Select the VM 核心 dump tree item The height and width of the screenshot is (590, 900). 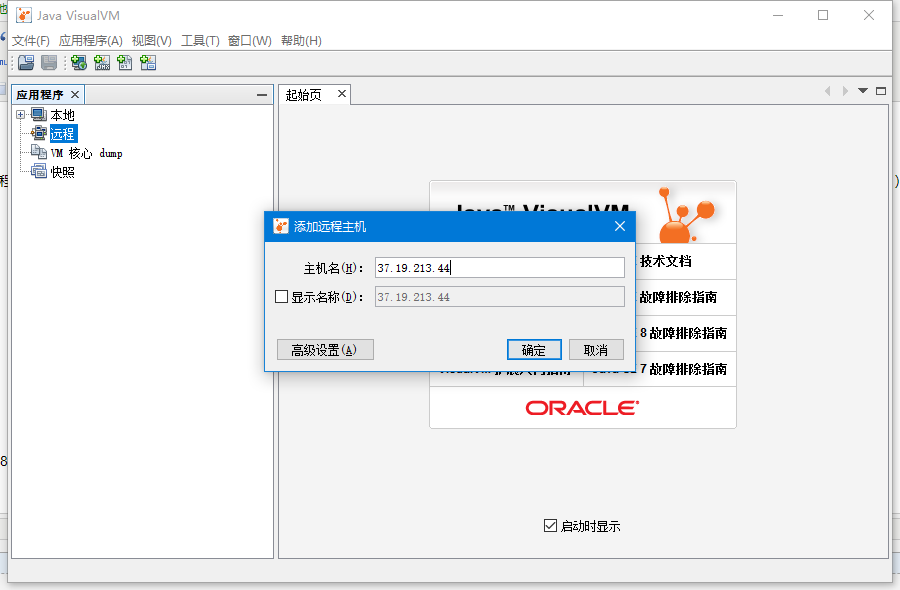pos(86,153)
